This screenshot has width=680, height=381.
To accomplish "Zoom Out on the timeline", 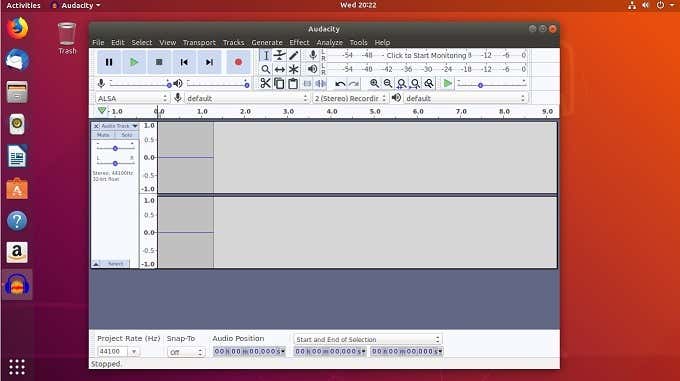I will click(388, 83).
